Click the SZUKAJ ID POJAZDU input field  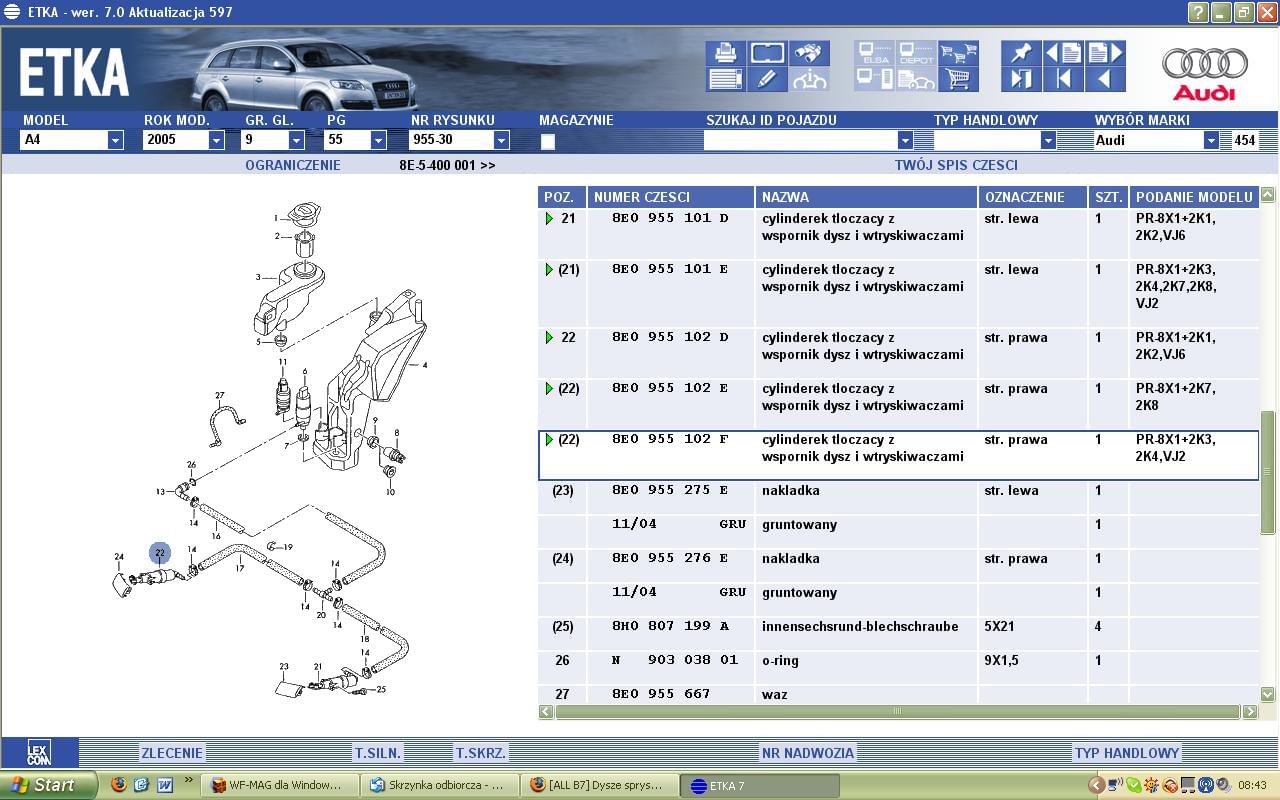coord(800,140)
